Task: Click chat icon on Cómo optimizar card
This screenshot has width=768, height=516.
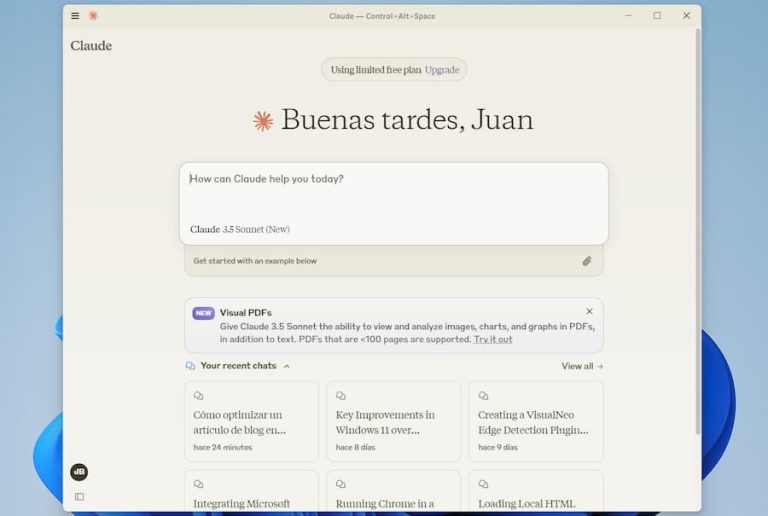Action: click(198, 396)
